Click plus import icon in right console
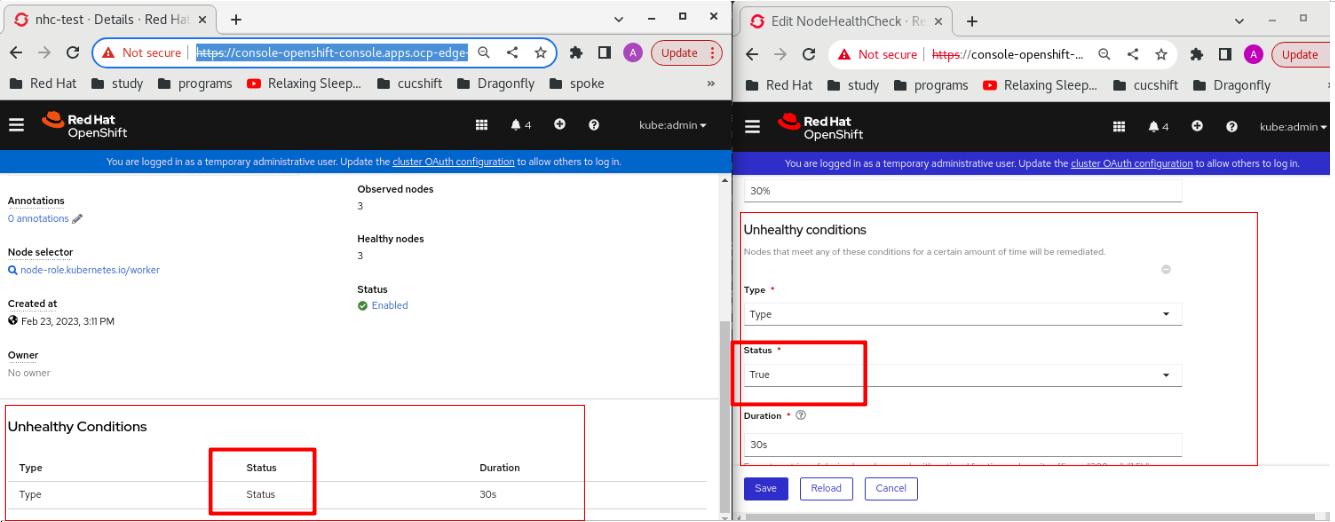Image resolution: width=1335 pixels, height=522 pixels. click(1197, 126)
